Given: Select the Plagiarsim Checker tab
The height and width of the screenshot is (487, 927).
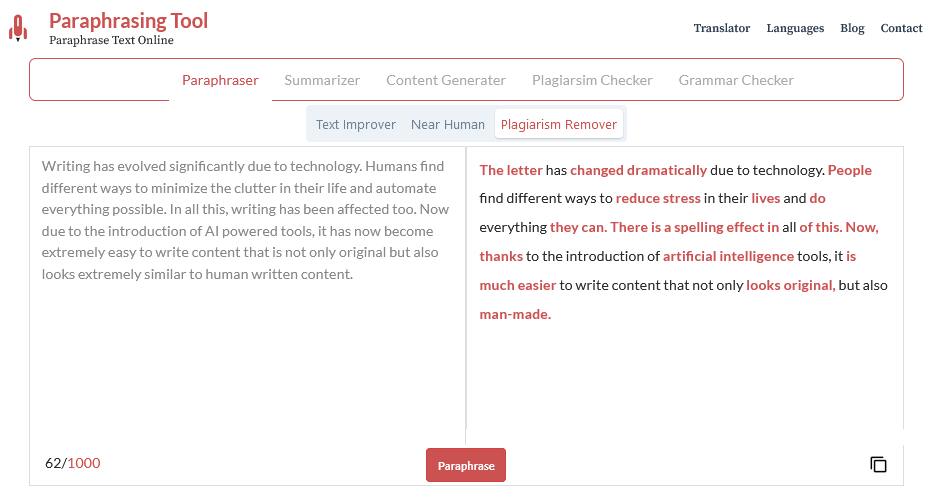Looking at the screenshot, I should (592, 80).
